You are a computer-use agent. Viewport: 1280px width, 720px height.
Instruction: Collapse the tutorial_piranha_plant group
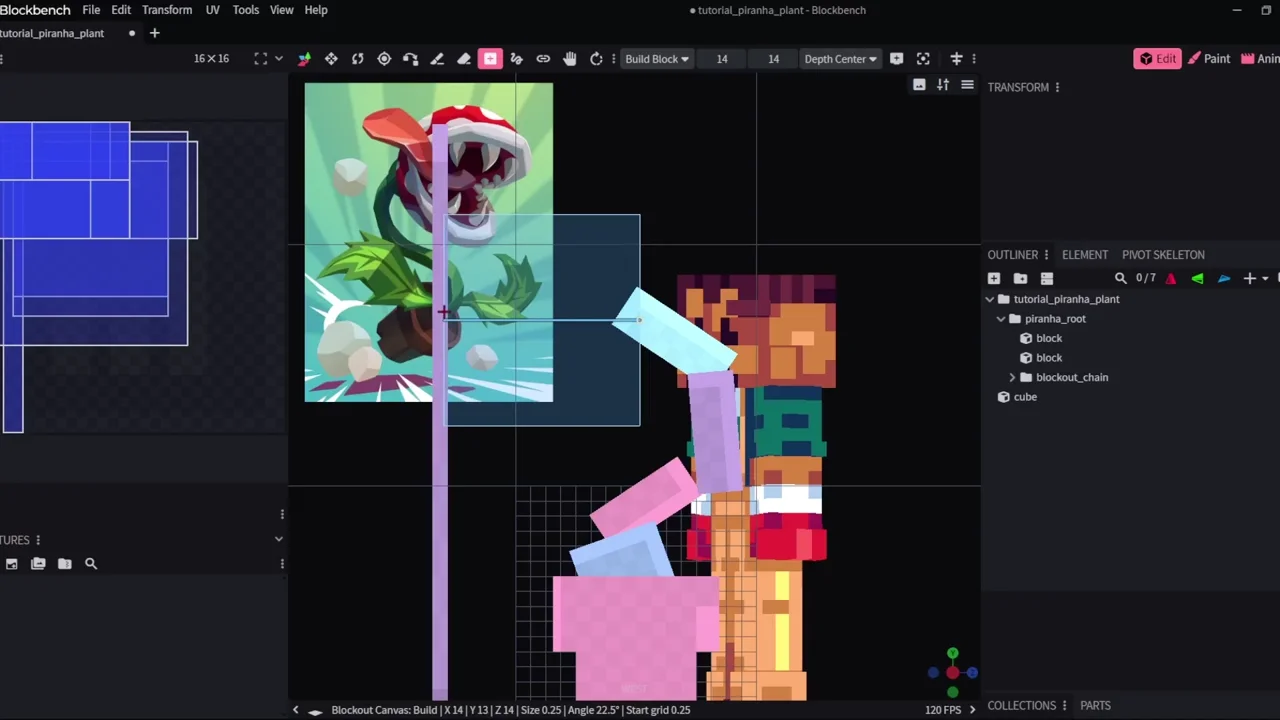990,299
